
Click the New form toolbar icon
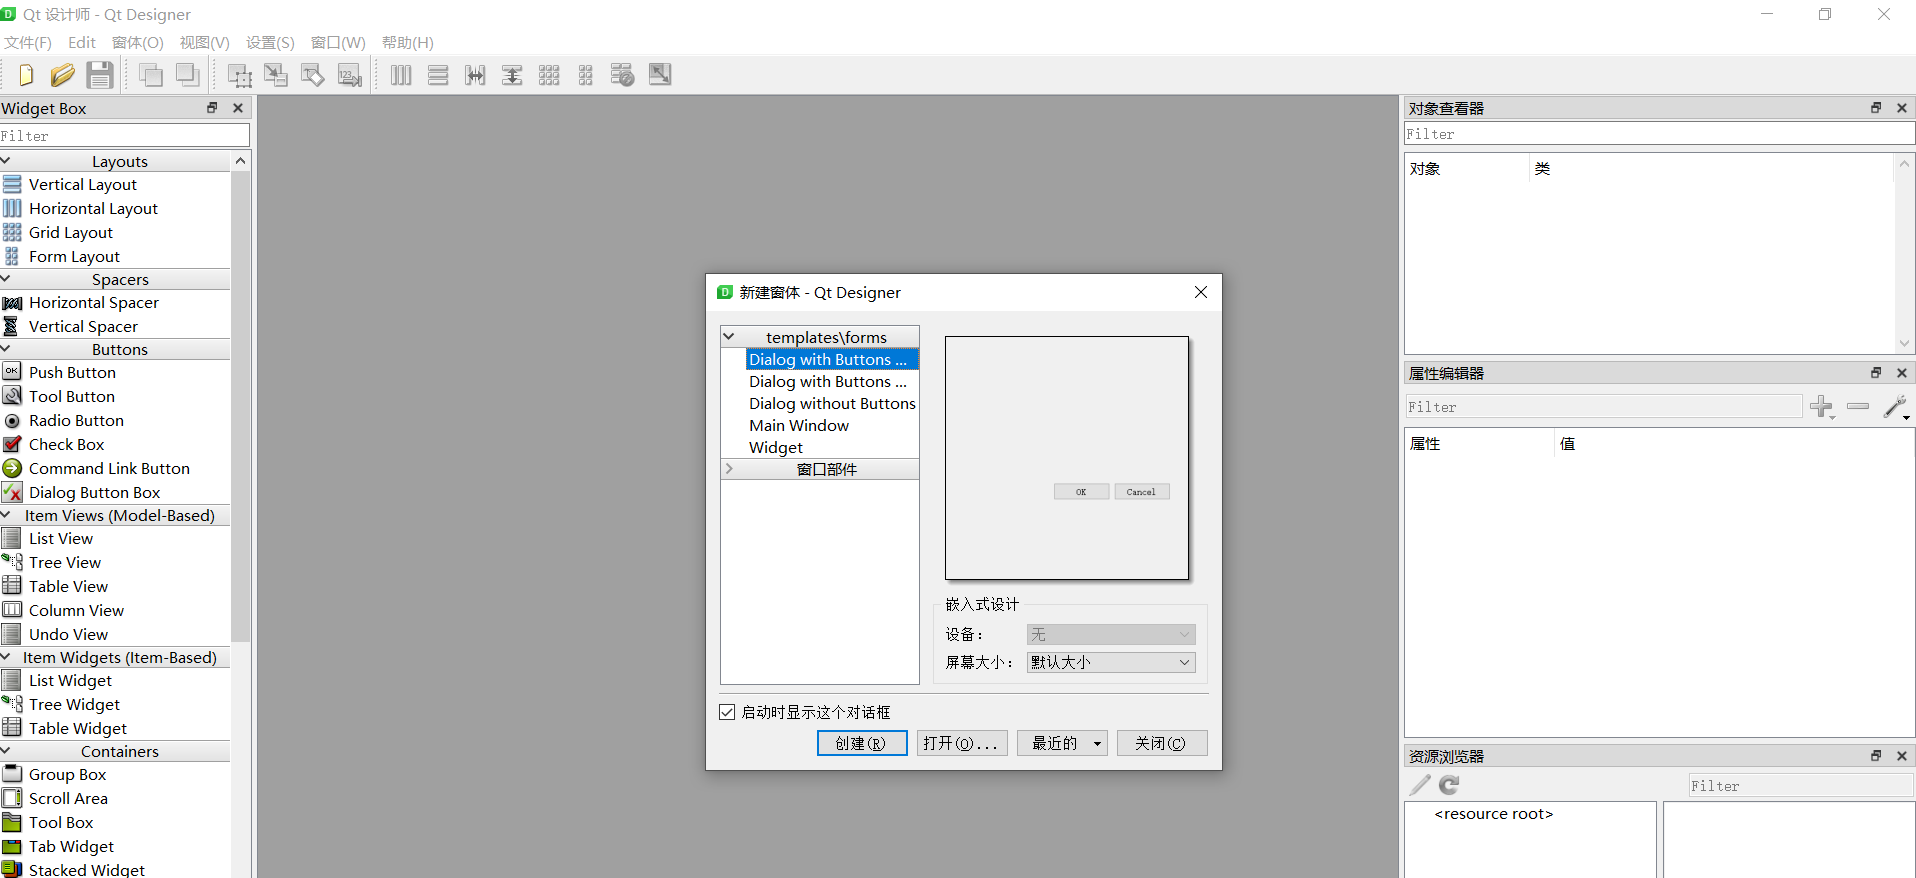[26, 75]
